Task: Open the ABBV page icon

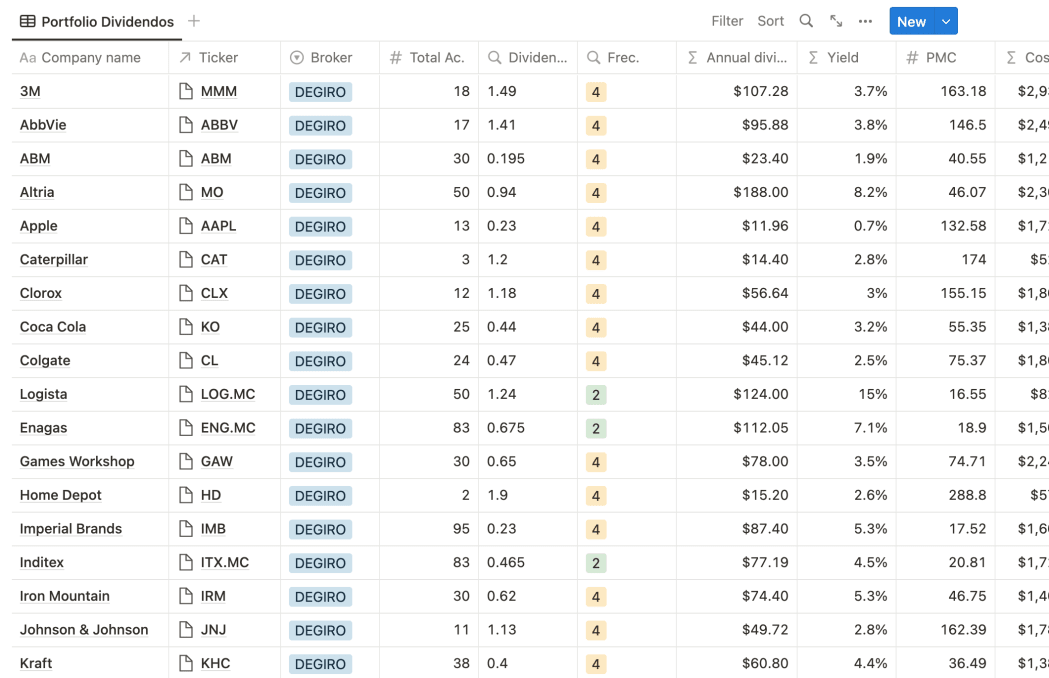Action: pyautogui.click(x=186, y=124)
